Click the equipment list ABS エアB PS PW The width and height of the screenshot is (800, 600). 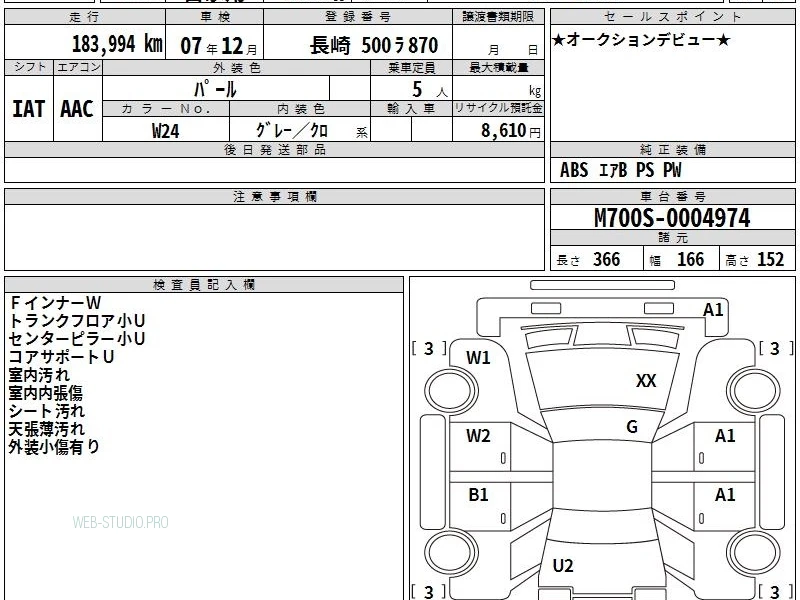coord(620,170)
